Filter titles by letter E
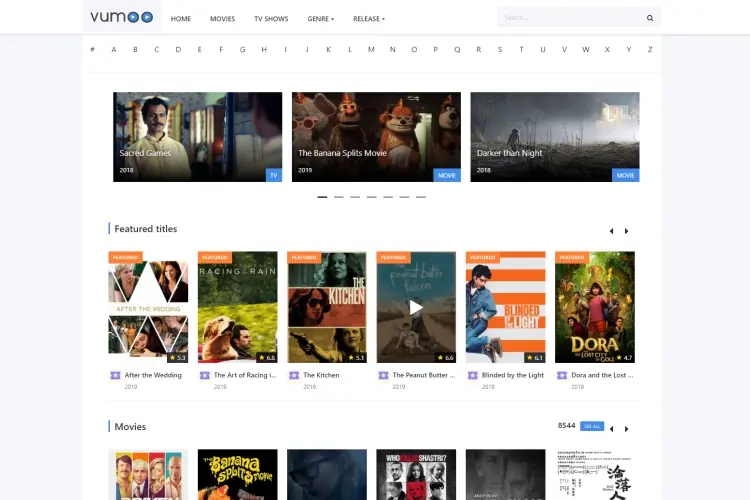 pos(199,49)
